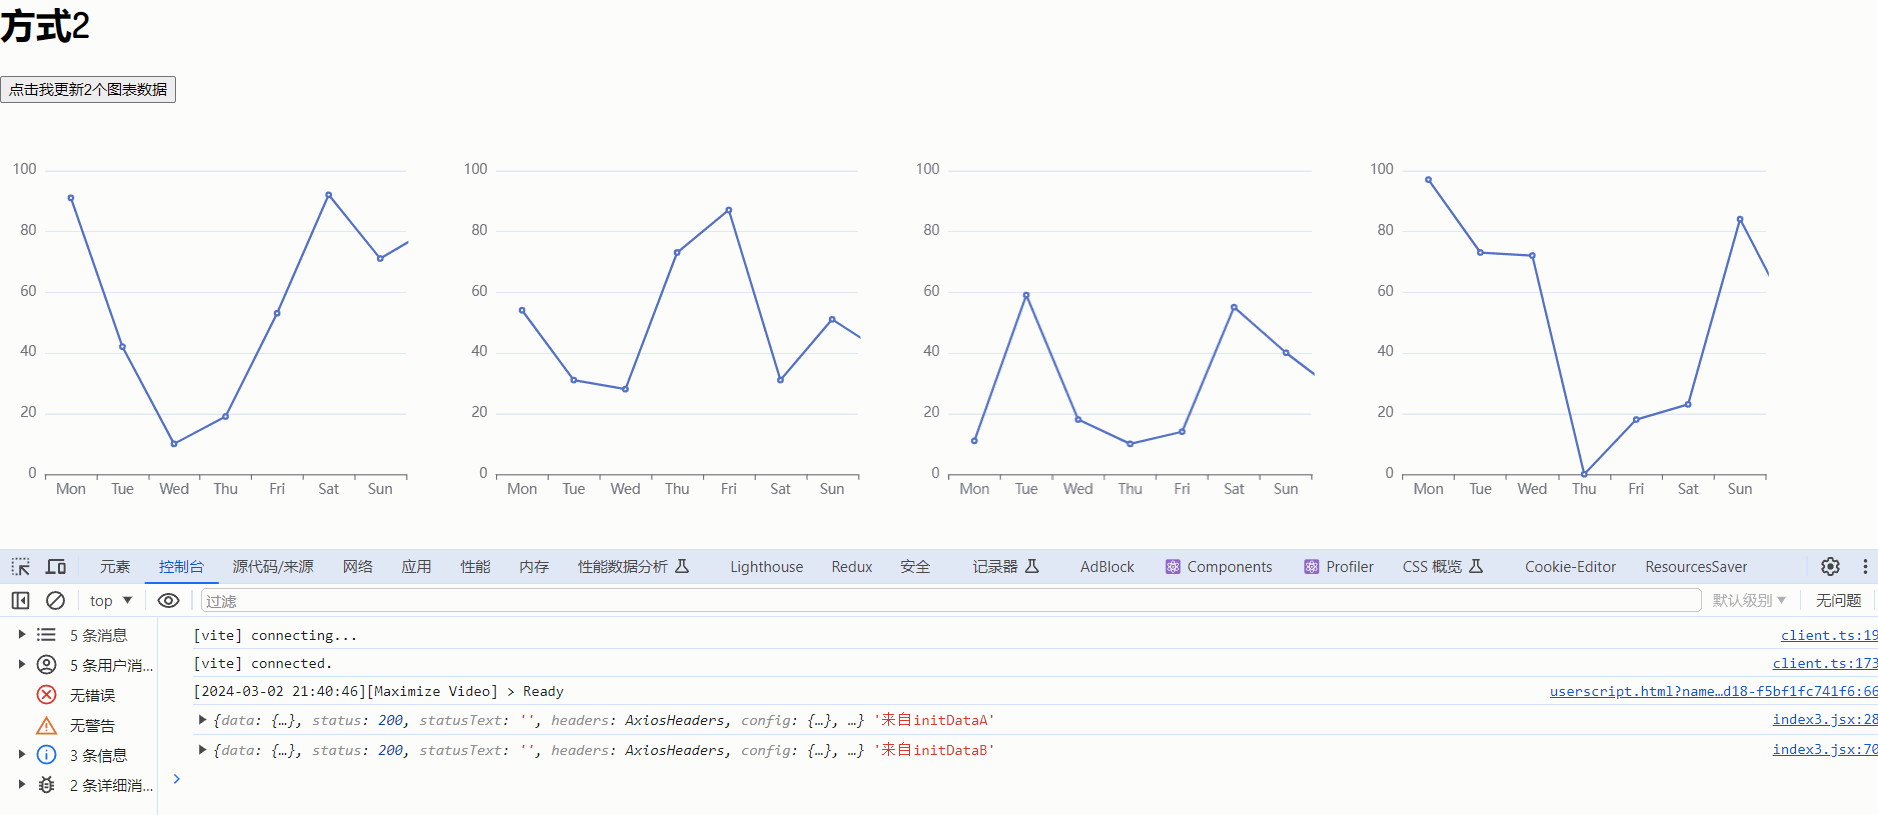Click the Tue peak point in third chart
This screenshot has width=1878, height=815.
click(1026, 295)
